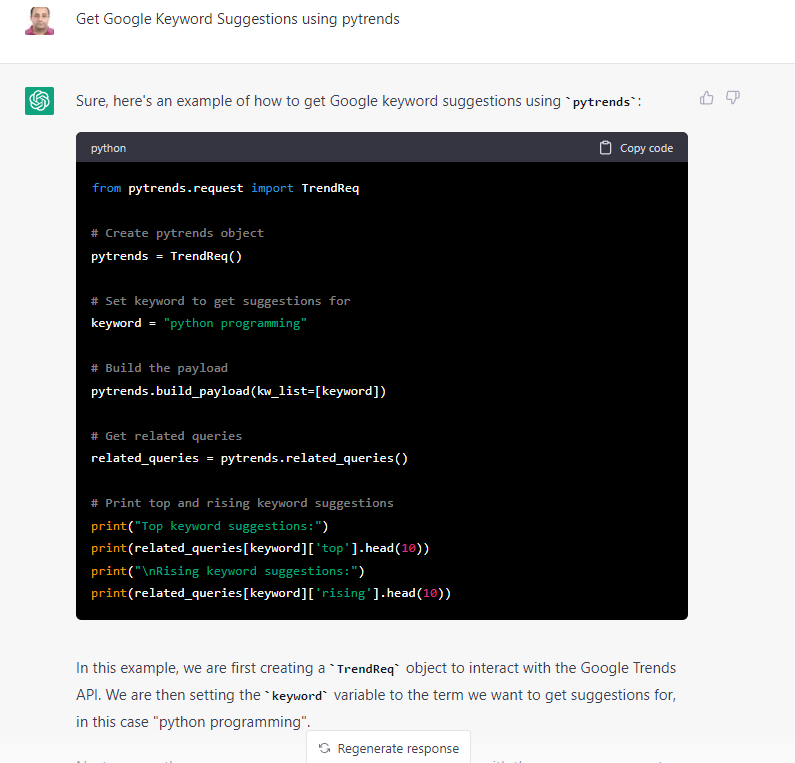This screenshot has height=763, width=795.
Task: Click the "# Get related queries" comment
Action: click(x=166, y=436)
